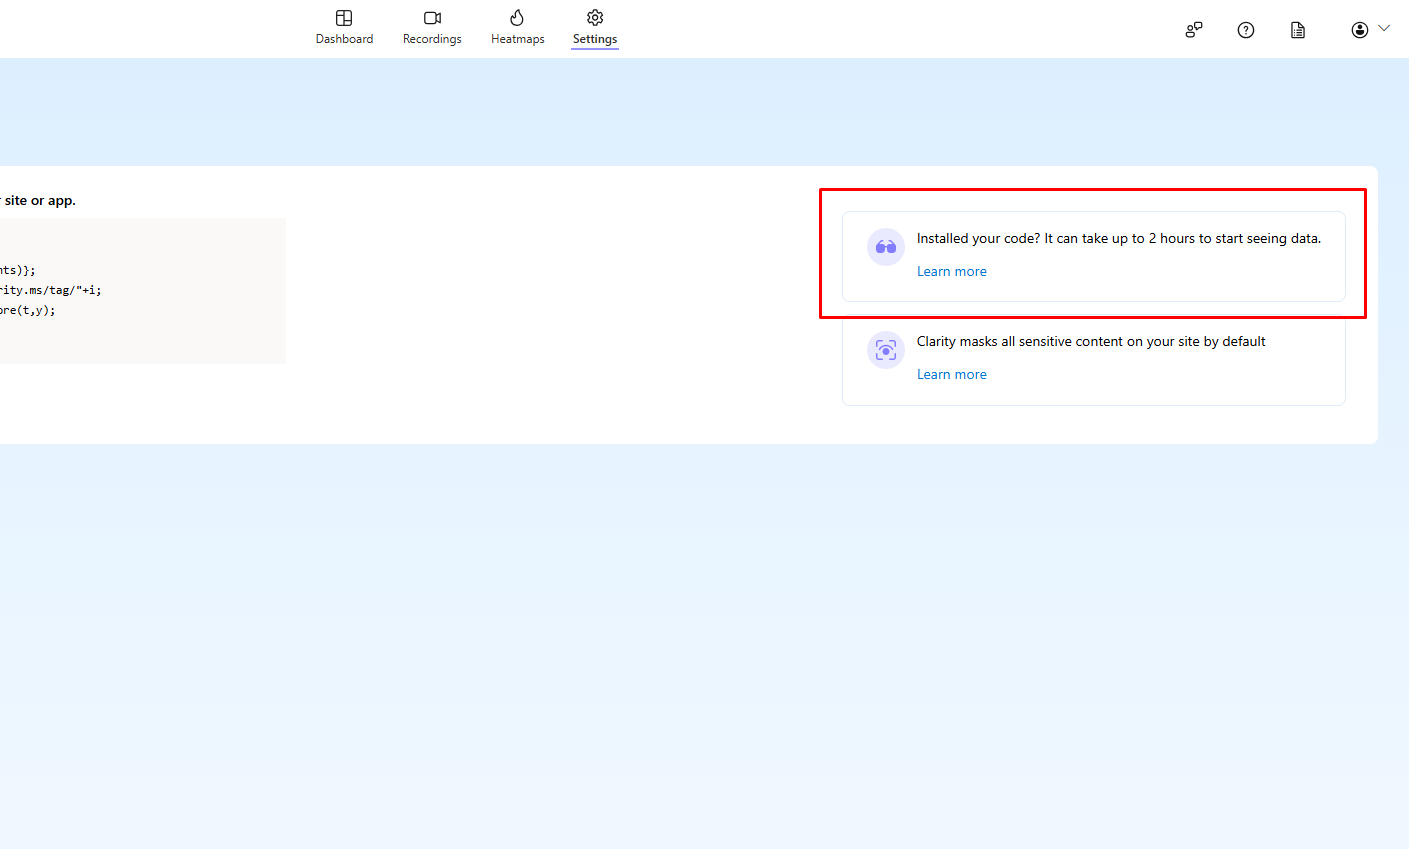Select the Settings tab

pyautogui.click(x=595, y=28)
